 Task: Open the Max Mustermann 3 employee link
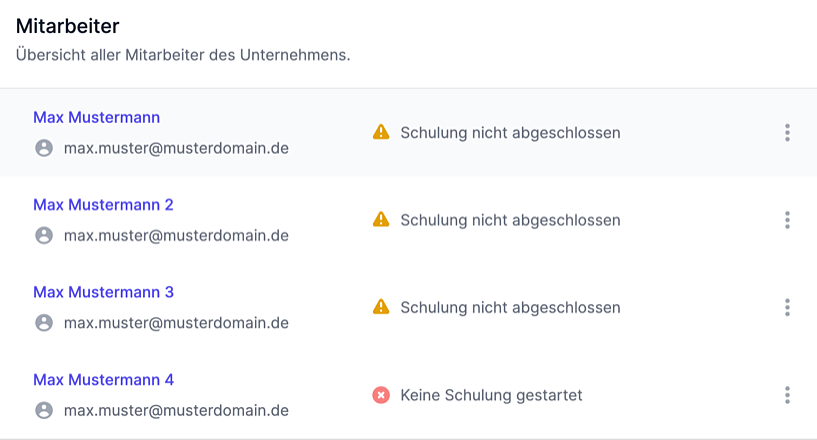(103, 292)
